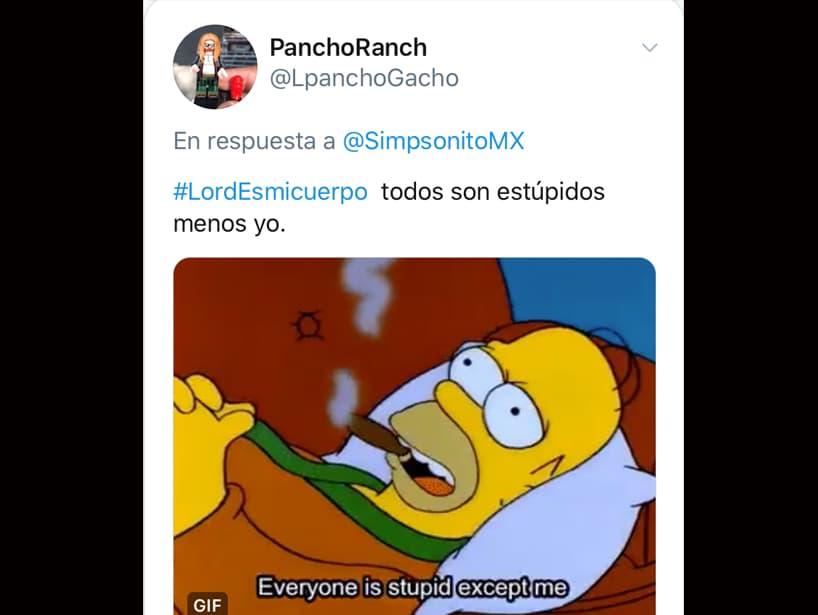Expand the tweet options chevron

649,48
